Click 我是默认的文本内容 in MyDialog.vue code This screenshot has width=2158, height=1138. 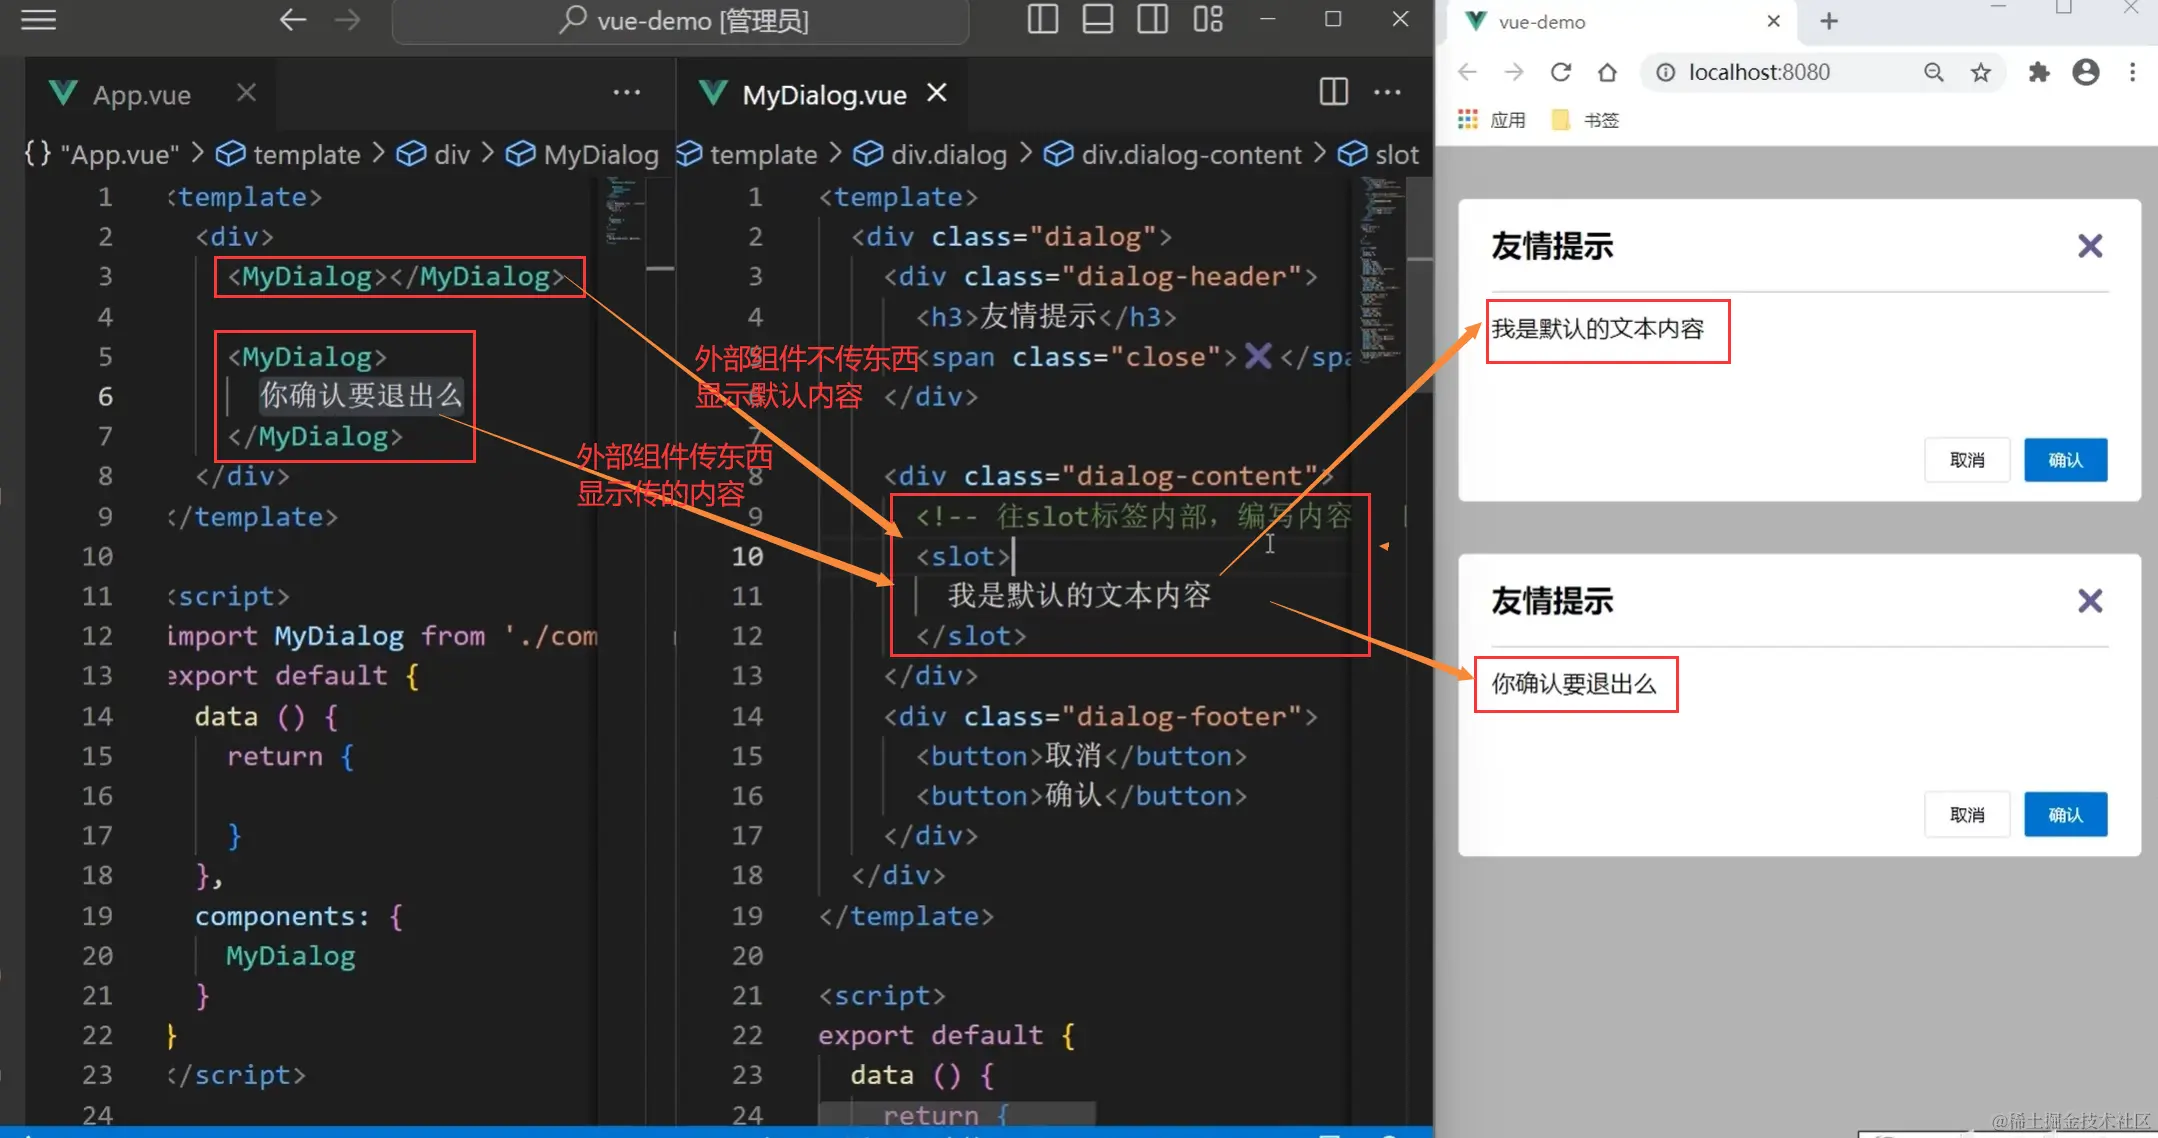pyautogui.click(x=1079, y=596)
